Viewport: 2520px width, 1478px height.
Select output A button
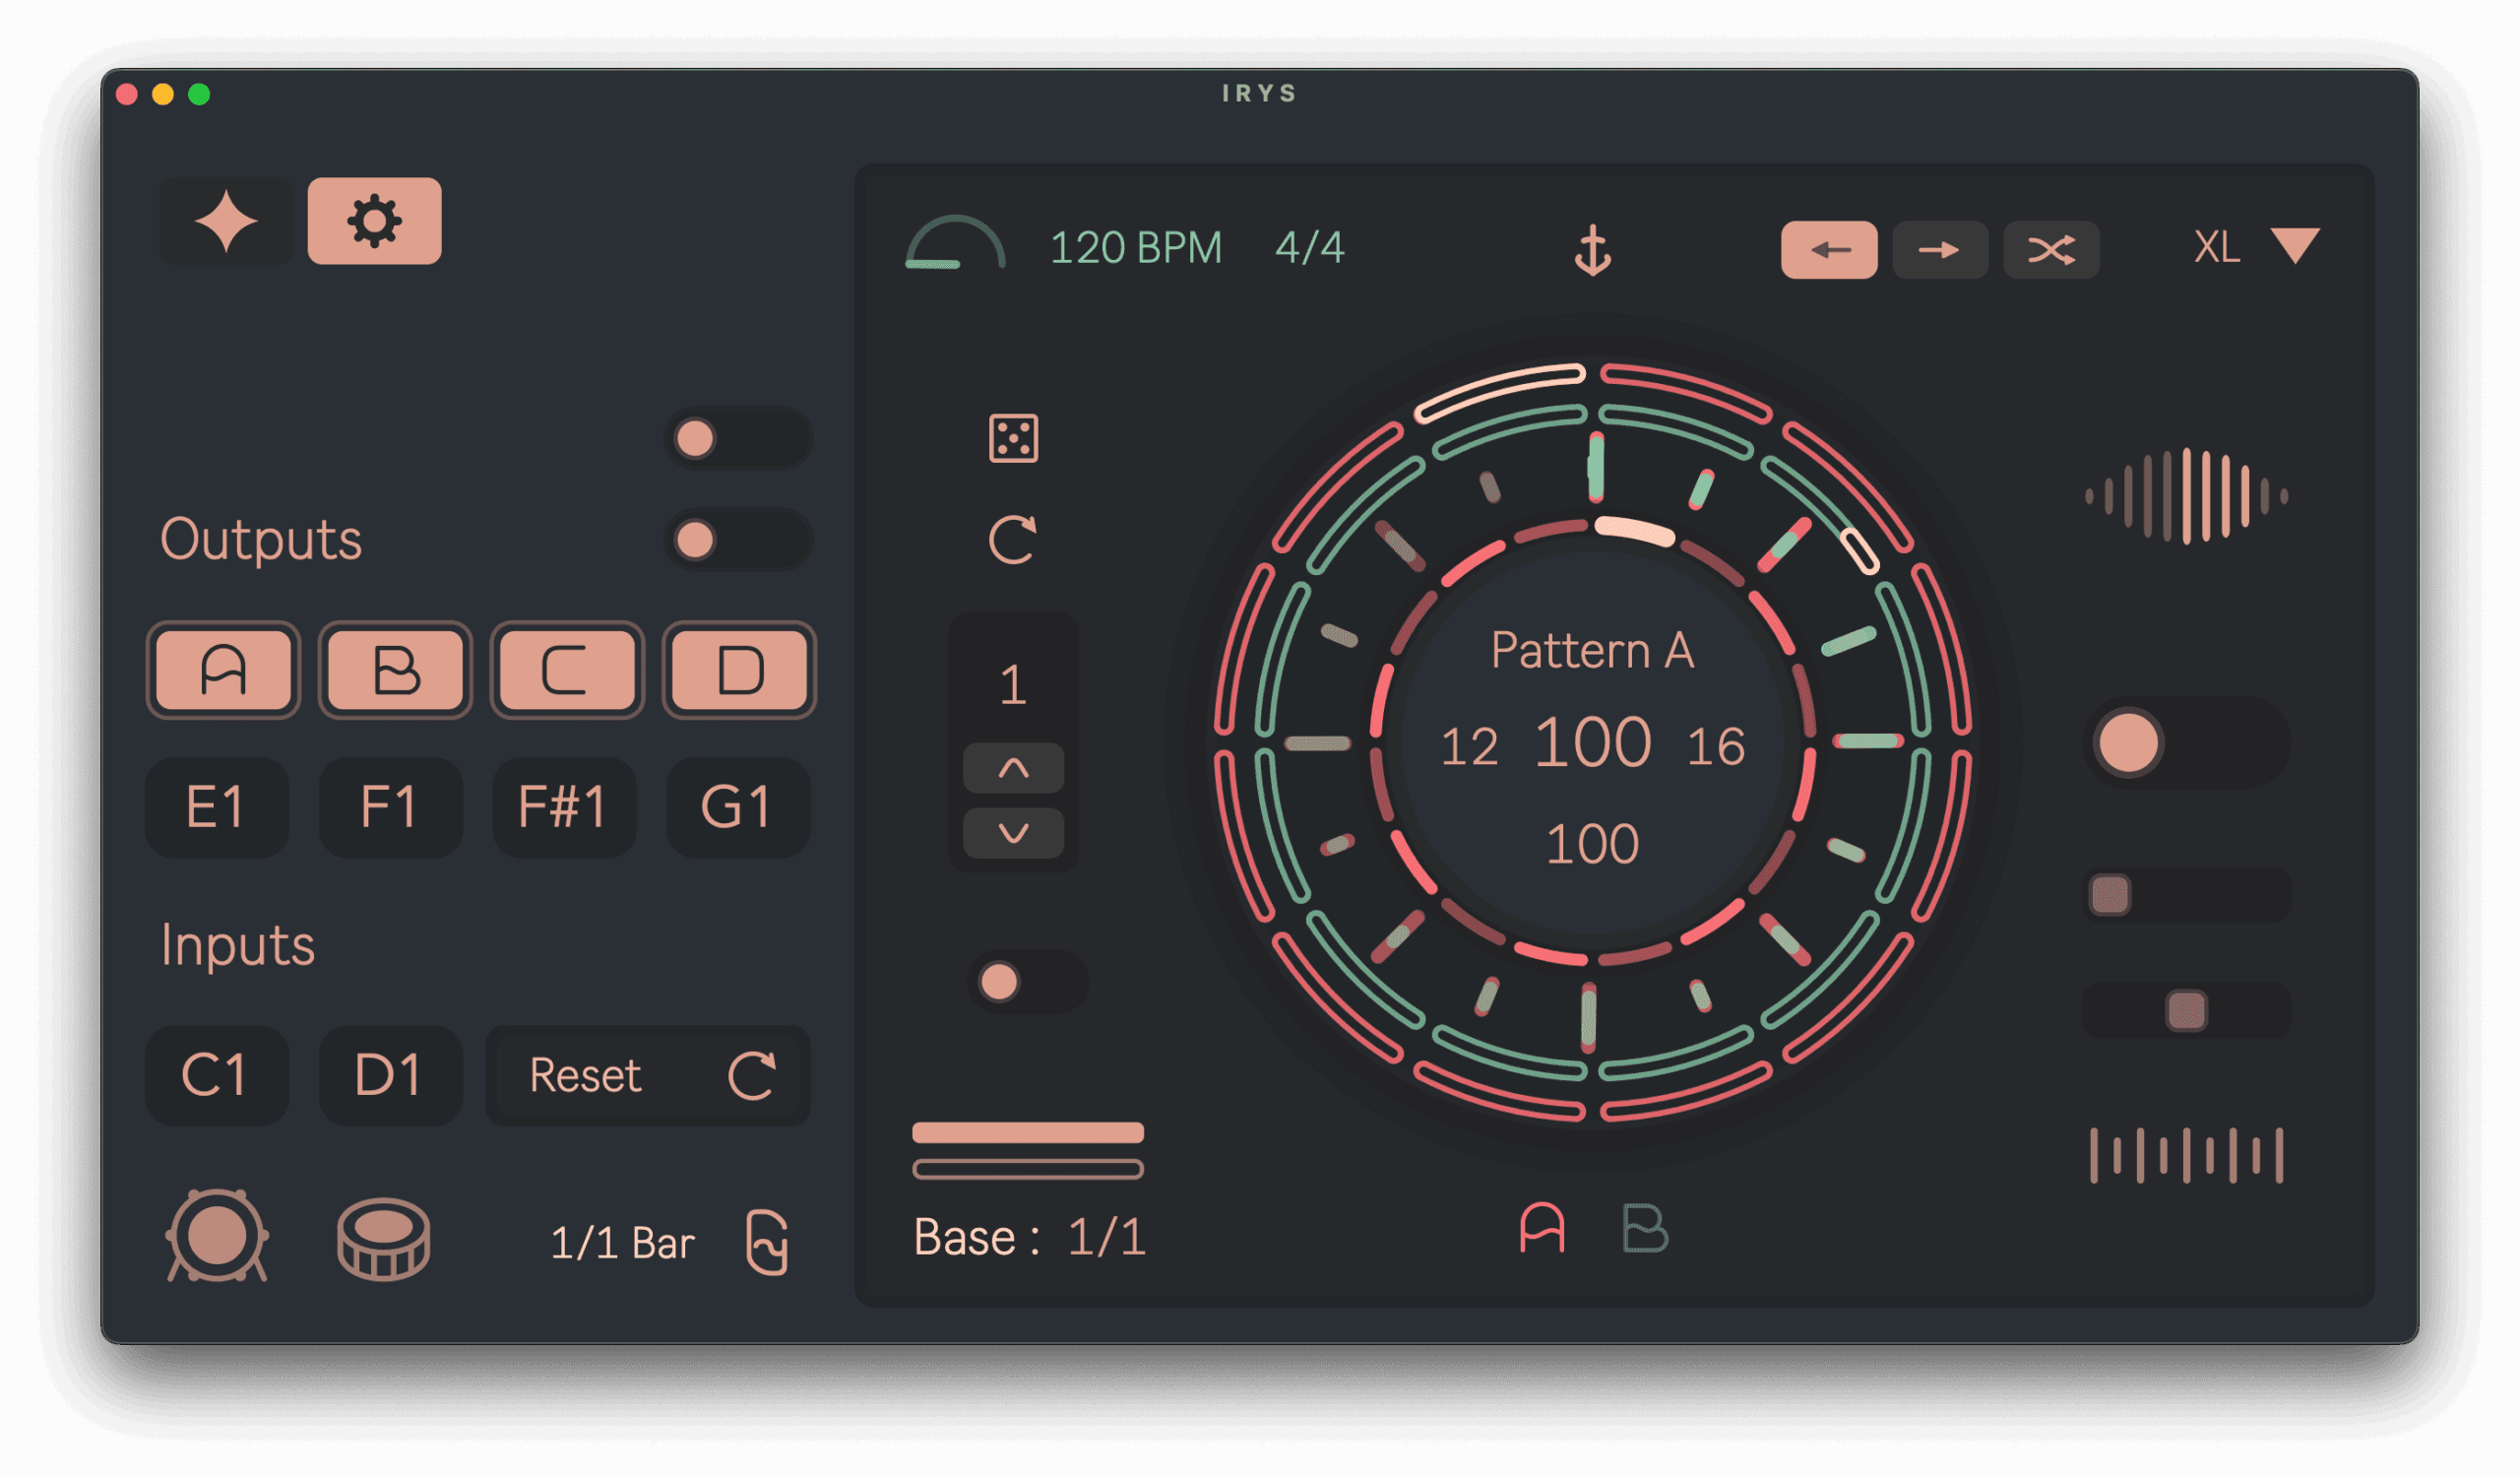pos(223,670)
